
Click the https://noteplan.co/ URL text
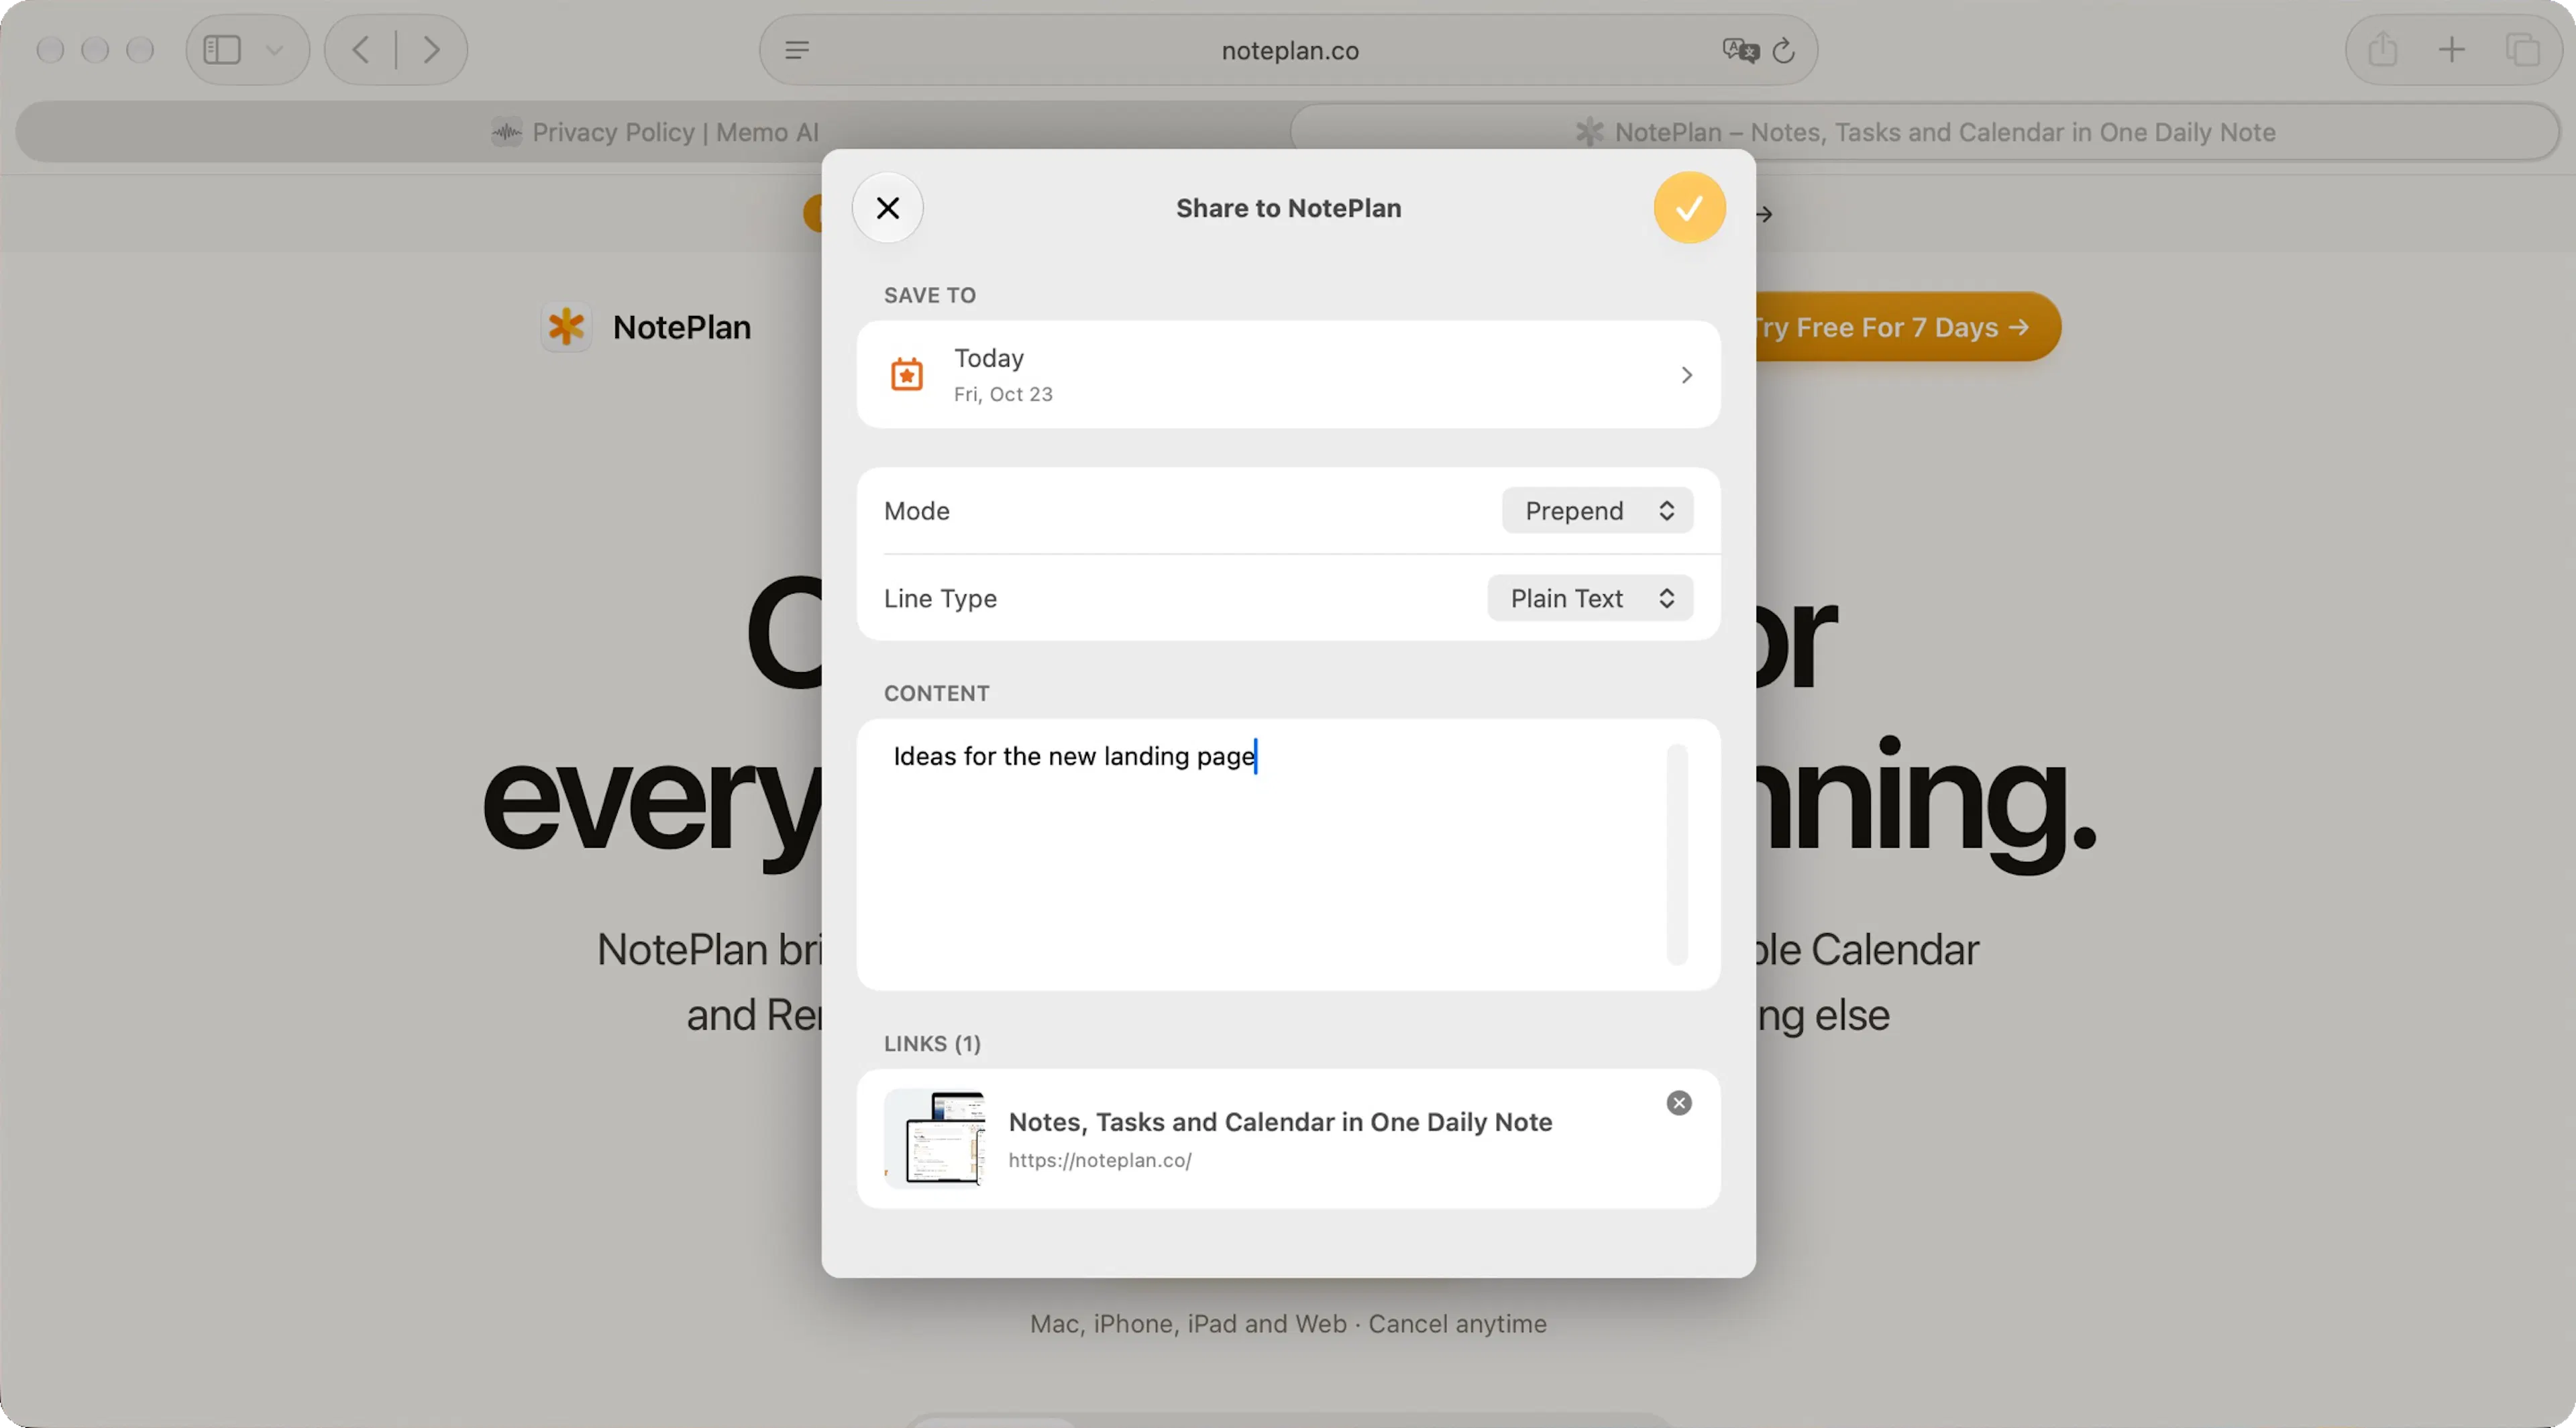[1100, 1160]
